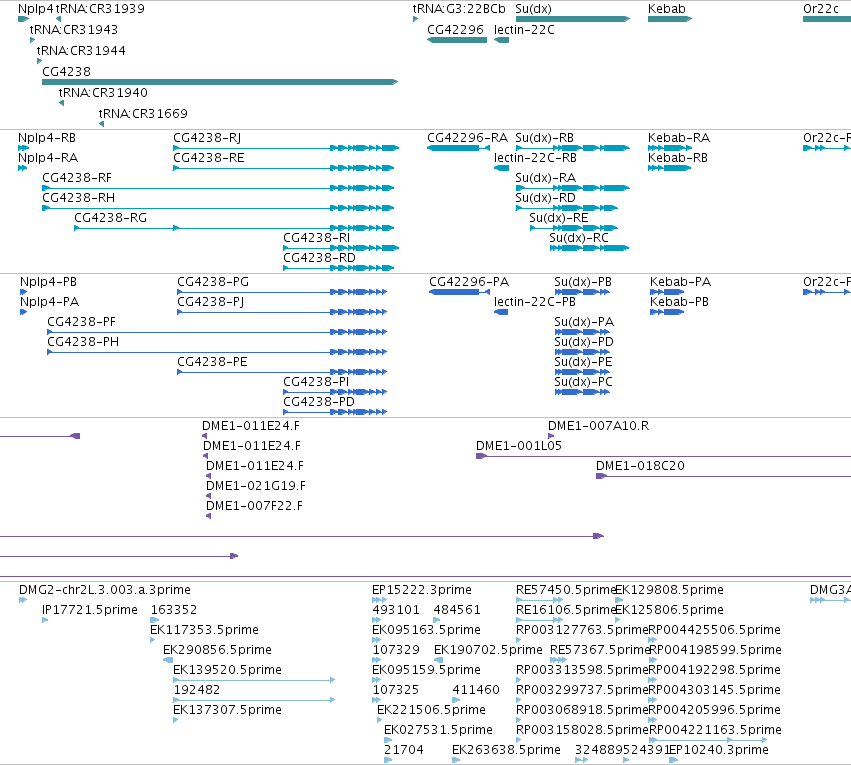The image size is (851, 765).
Task: Click the Nplp4-PA protein label
Action: (49, 302)
